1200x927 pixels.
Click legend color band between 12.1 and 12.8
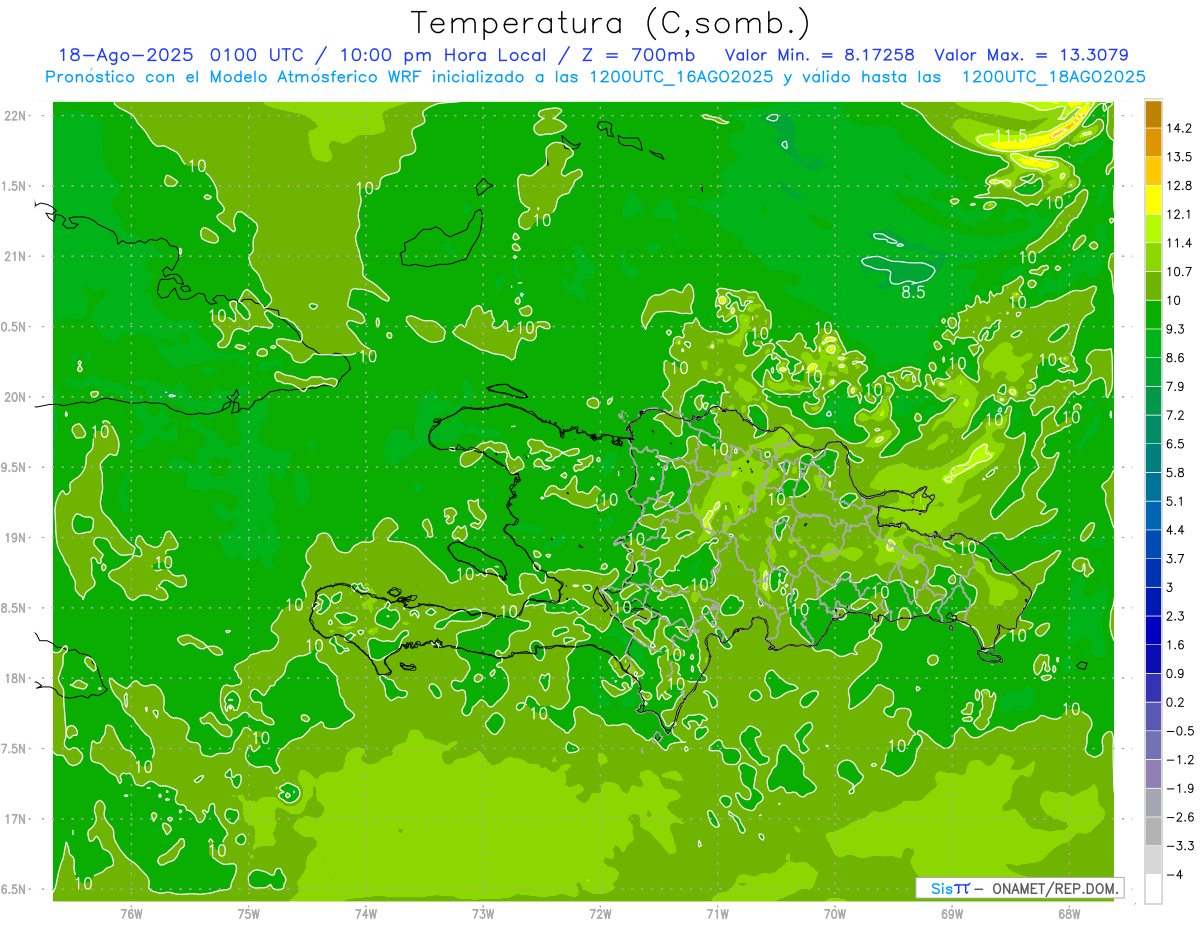(1153, 200)
